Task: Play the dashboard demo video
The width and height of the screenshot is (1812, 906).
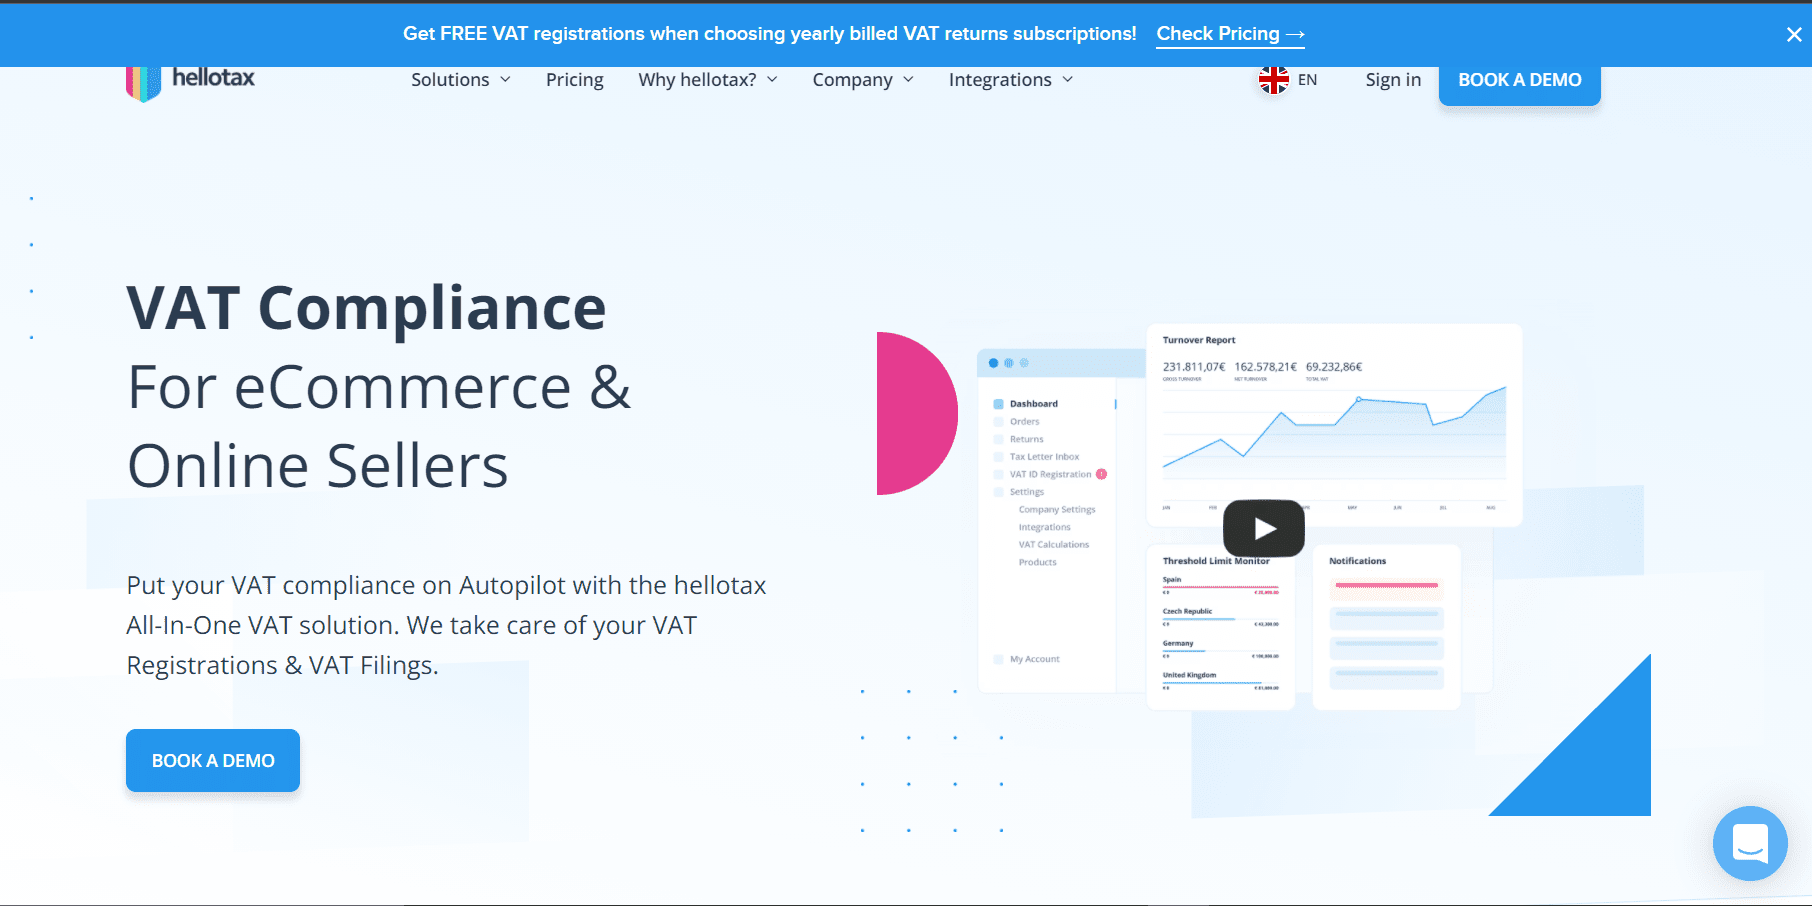Action: coord(1264,528)
